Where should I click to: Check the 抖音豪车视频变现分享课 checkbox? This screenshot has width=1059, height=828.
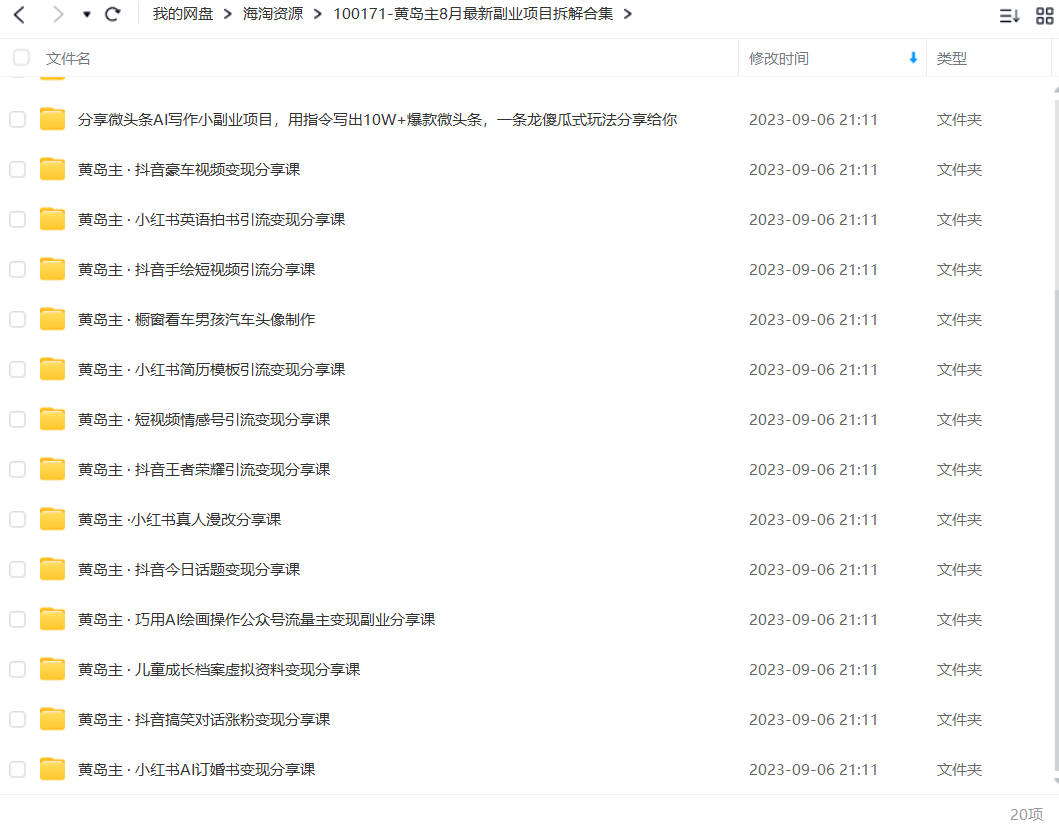[x=18, y=170]
